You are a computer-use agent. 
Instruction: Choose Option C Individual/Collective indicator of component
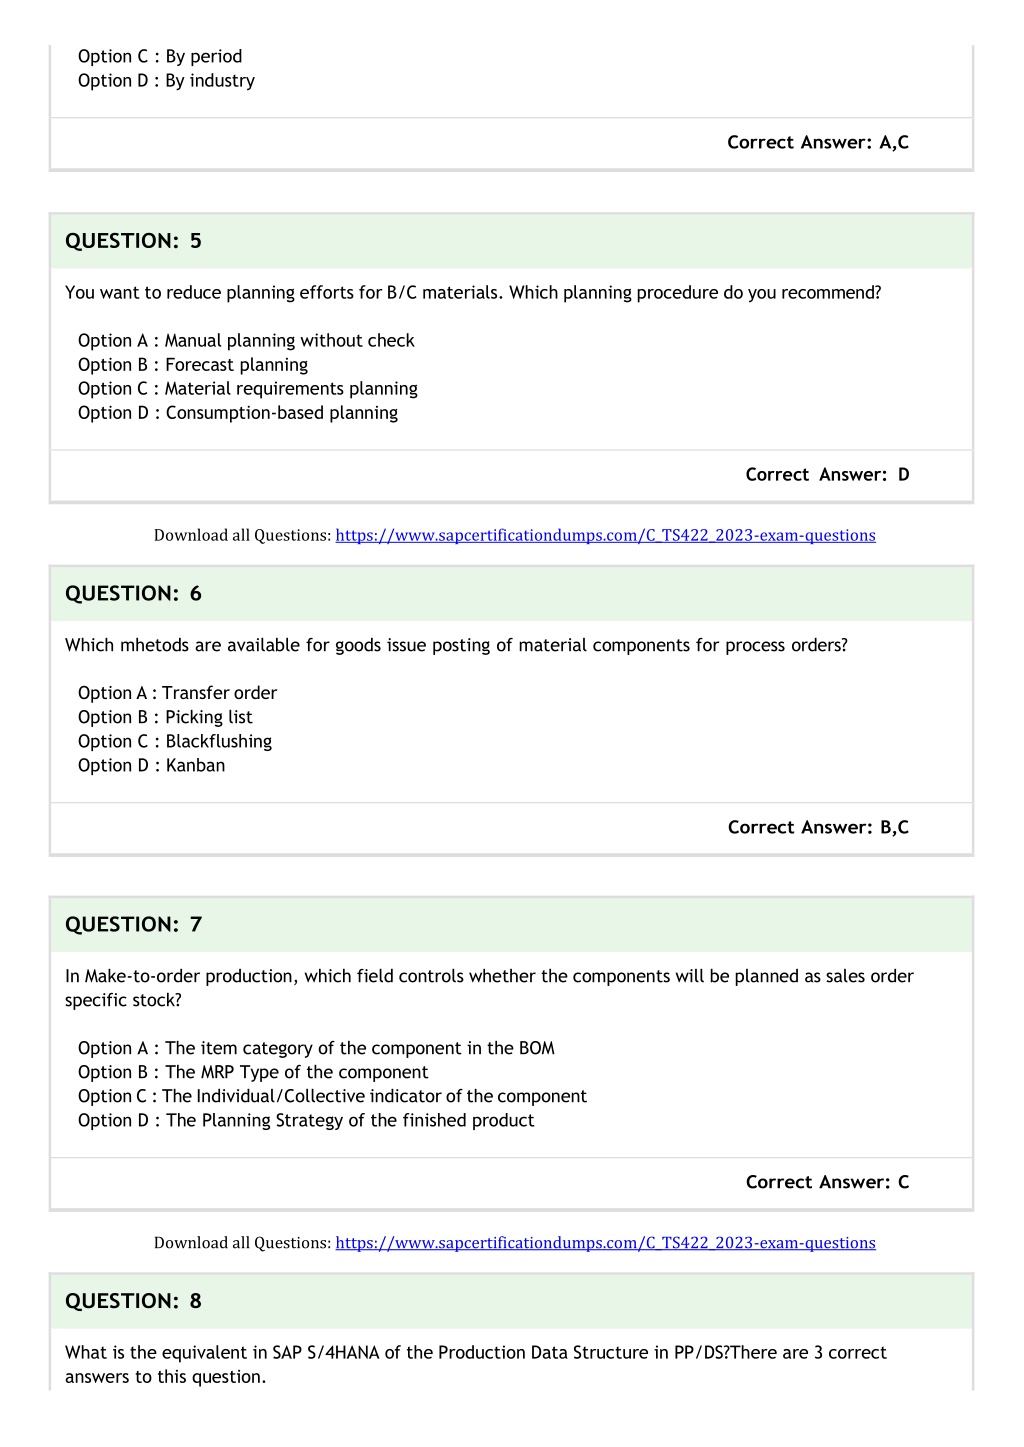pyautogui.click(x=332, y=1096)
